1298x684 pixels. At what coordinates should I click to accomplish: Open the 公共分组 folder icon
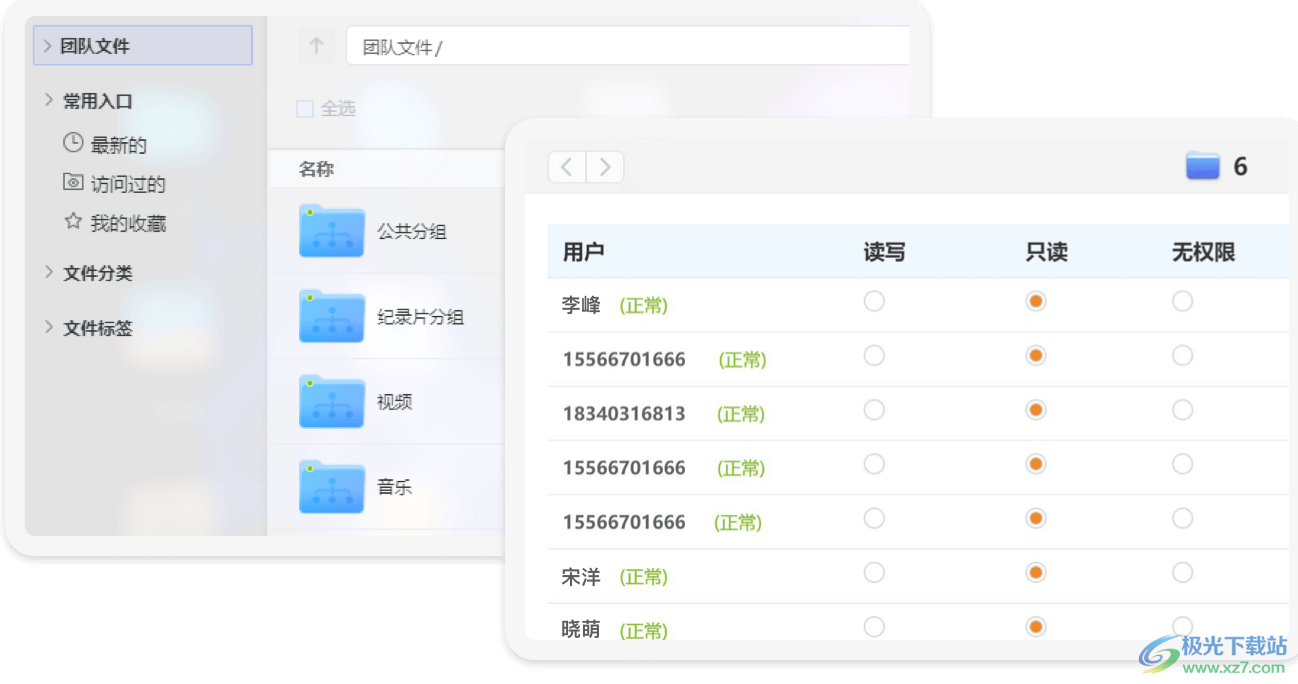pos(331,231)
